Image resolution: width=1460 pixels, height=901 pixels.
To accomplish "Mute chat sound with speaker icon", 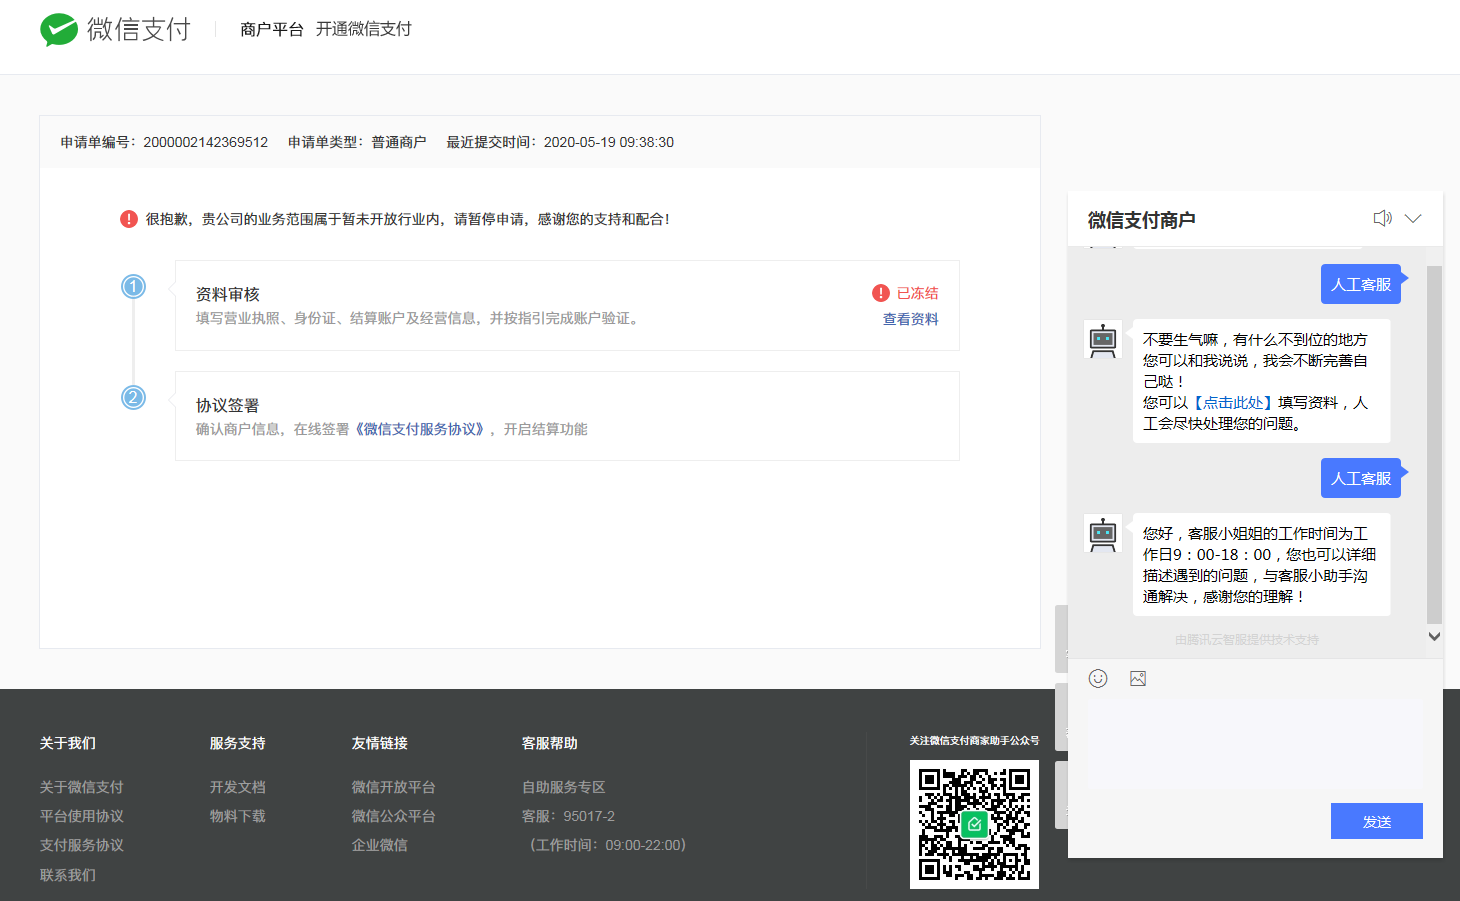I will (1382, 218).
